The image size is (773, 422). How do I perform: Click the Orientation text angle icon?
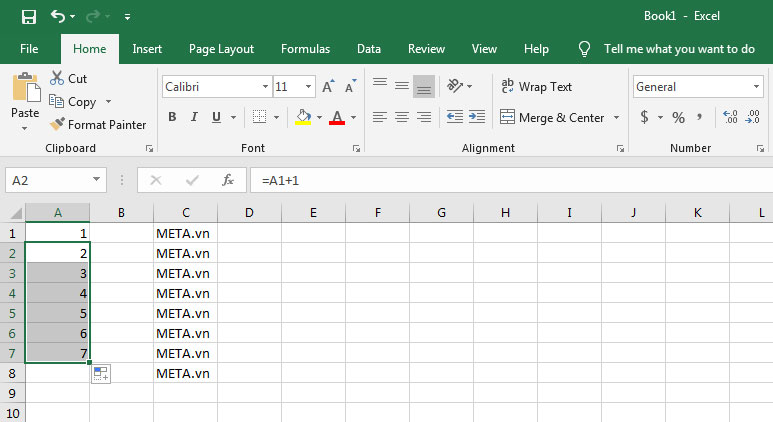point(455,86)
